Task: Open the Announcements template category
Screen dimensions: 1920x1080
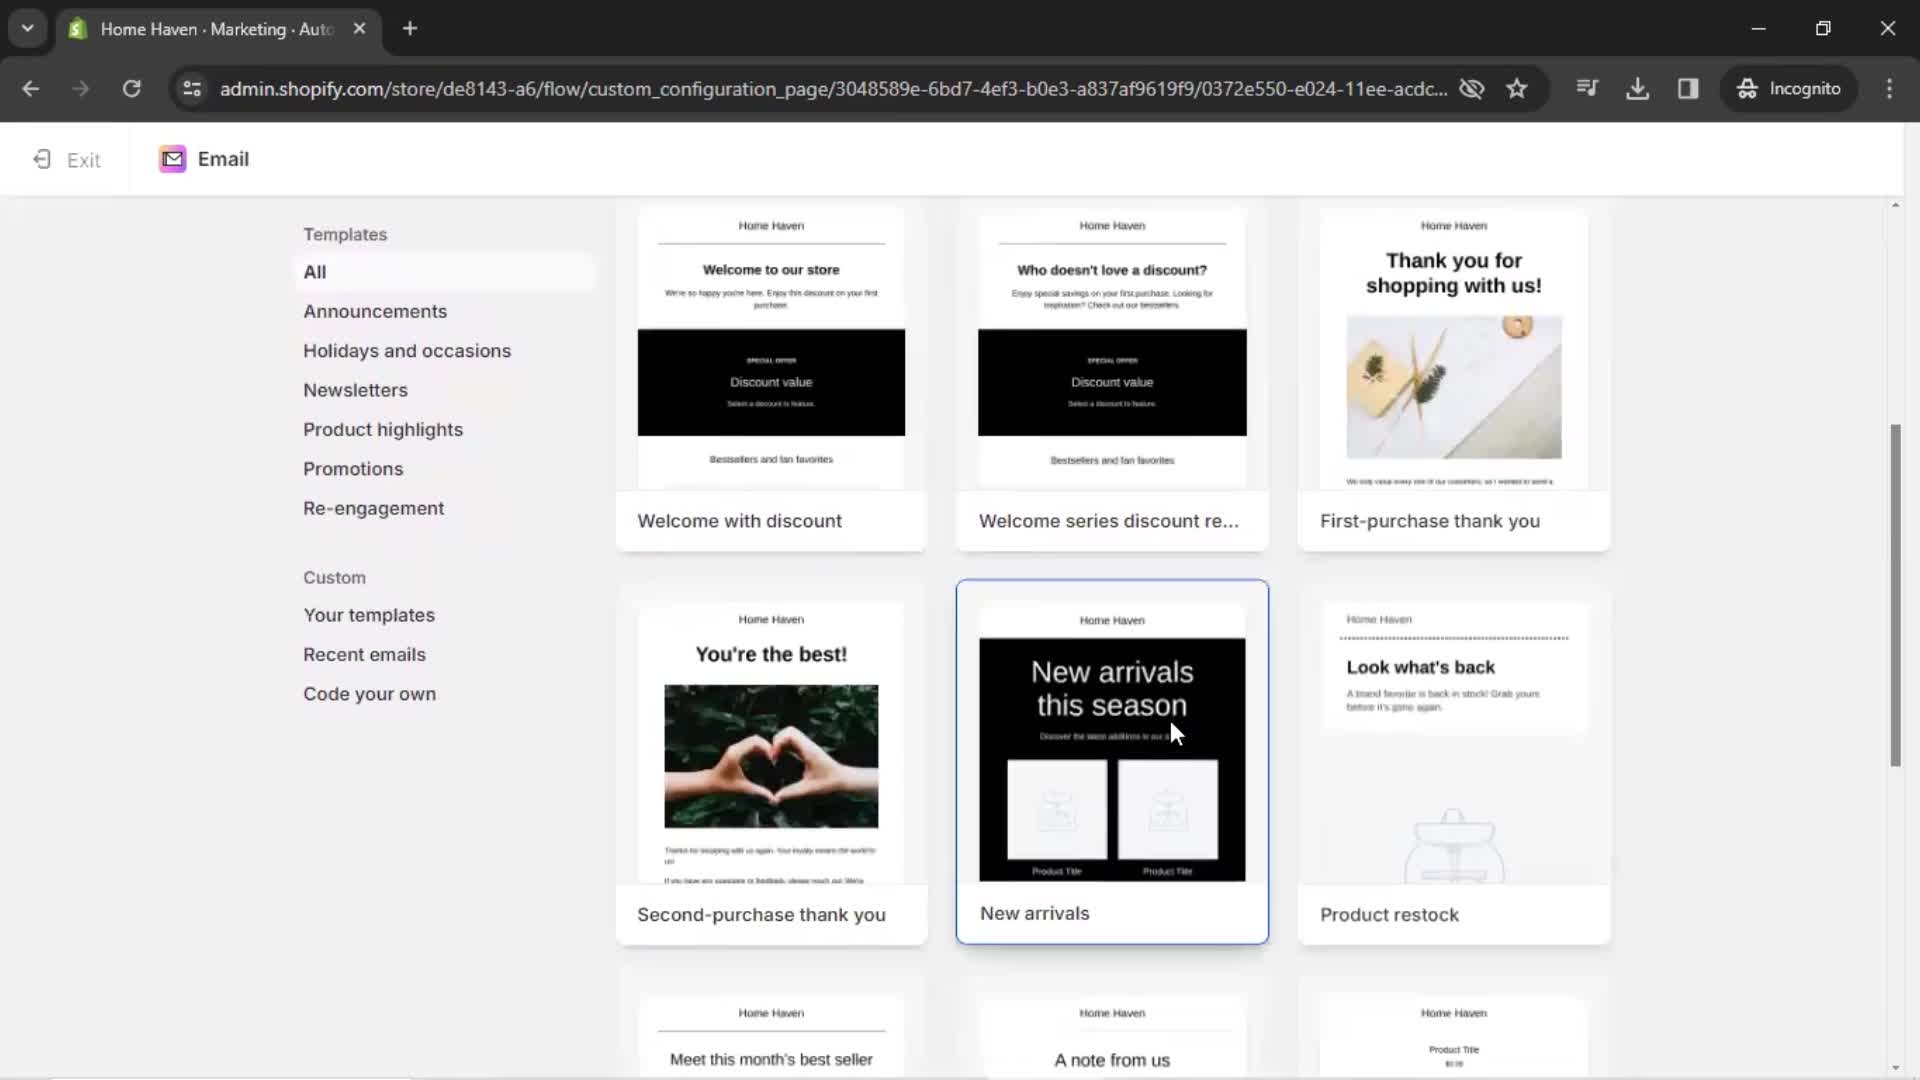Action: (375, 310)
